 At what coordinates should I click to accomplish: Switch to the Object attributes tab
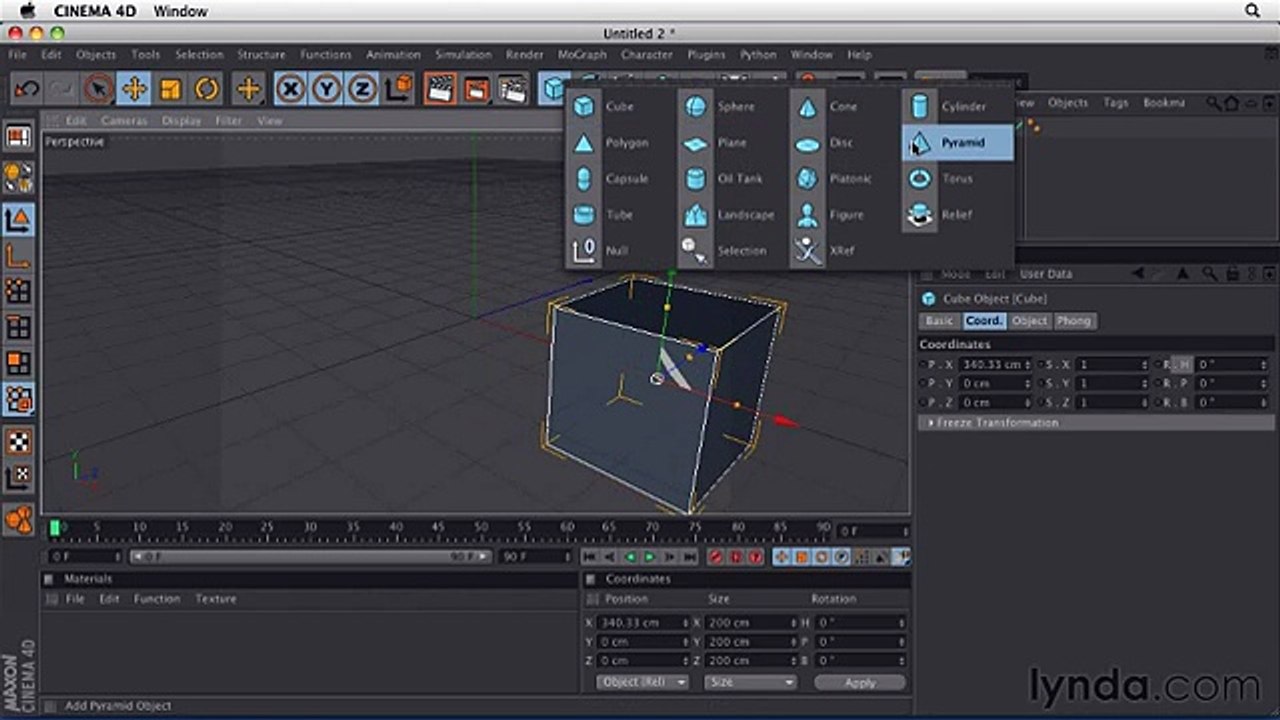click(1029, 321)
